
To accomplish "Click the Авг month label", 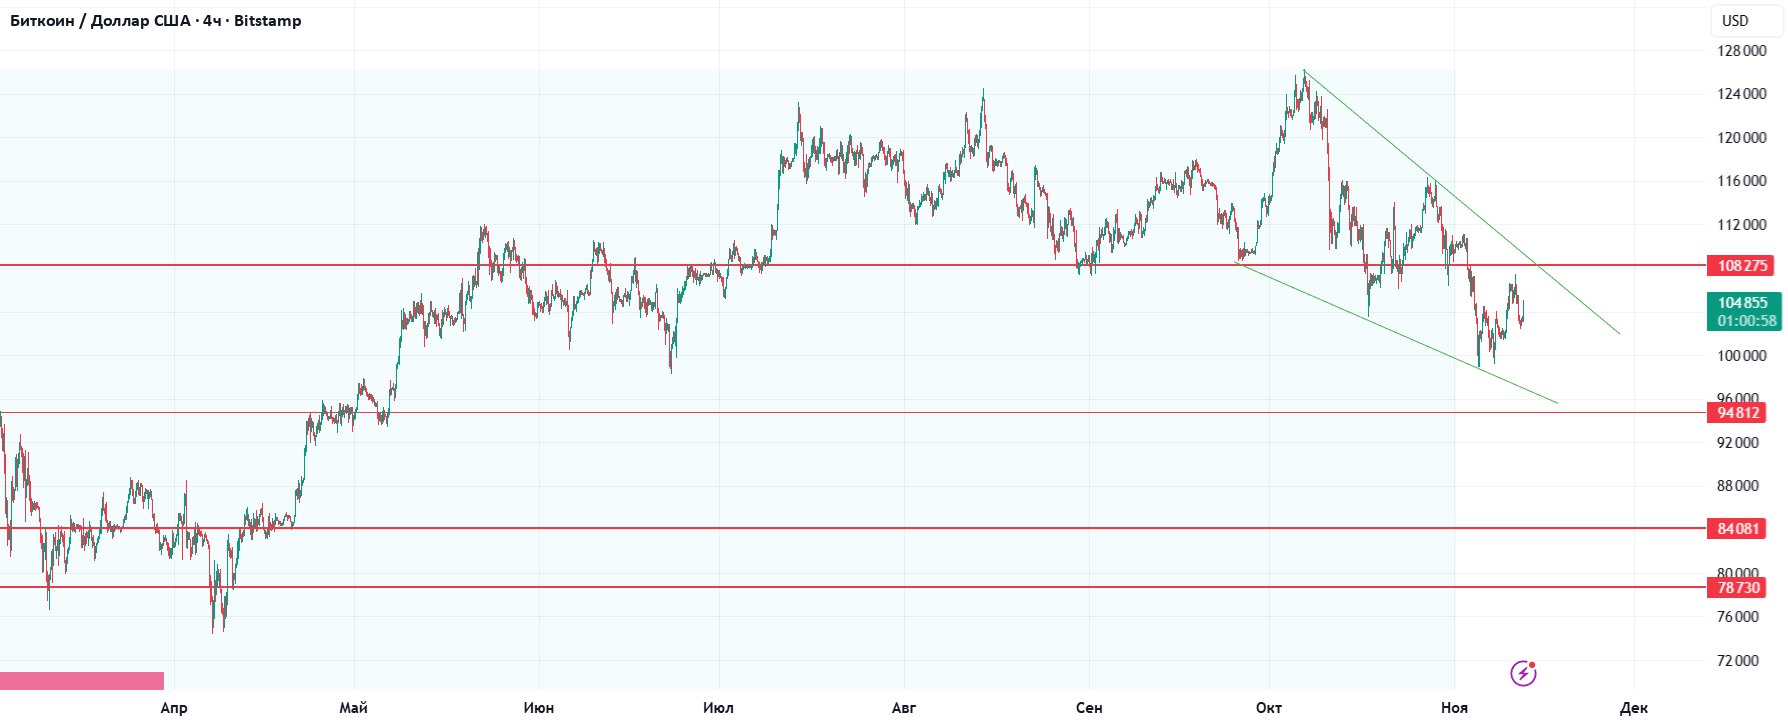I will click(x=903, y=708).
